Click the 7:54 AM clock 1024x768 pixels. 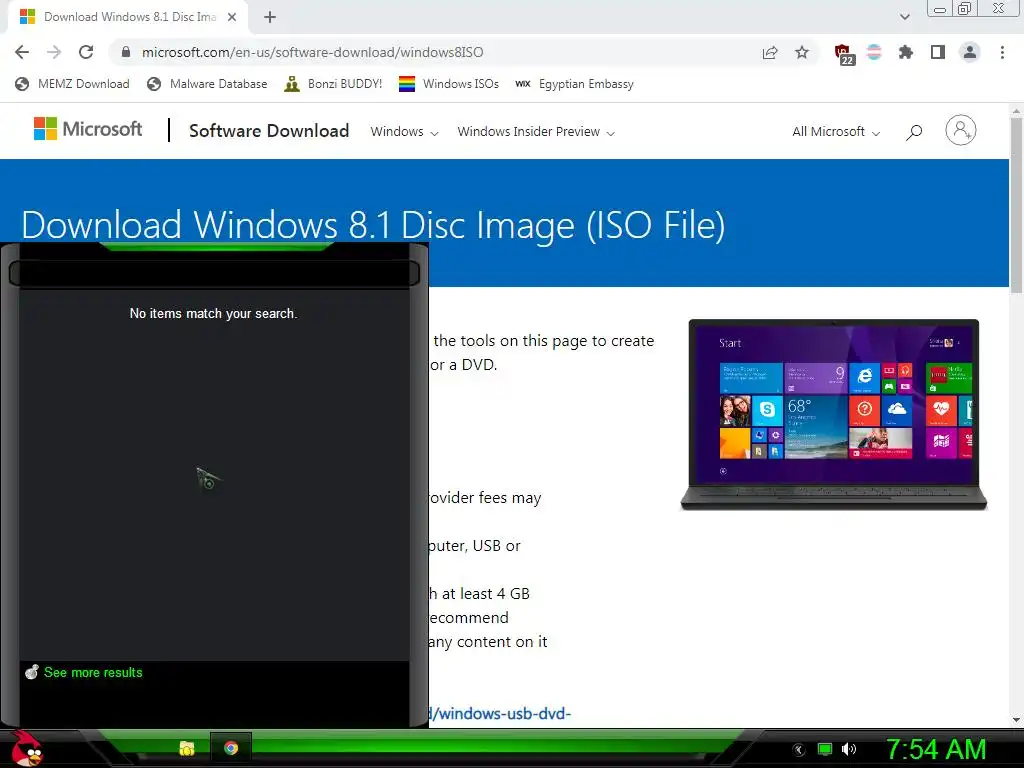tap(936, 750)
